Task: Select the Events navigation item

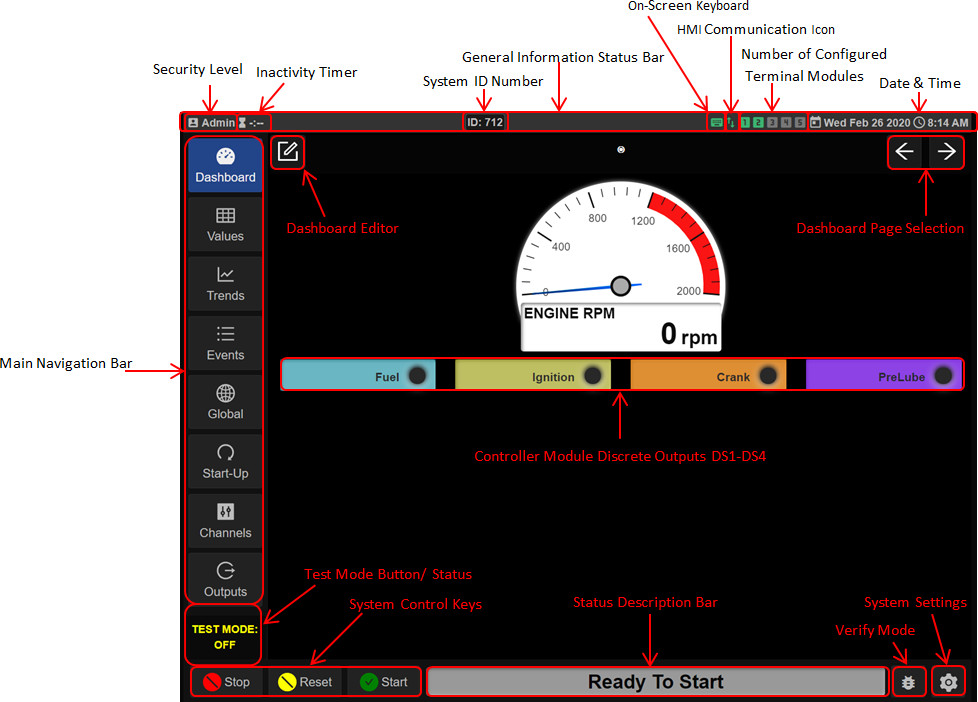Action: tap(225, 343)
